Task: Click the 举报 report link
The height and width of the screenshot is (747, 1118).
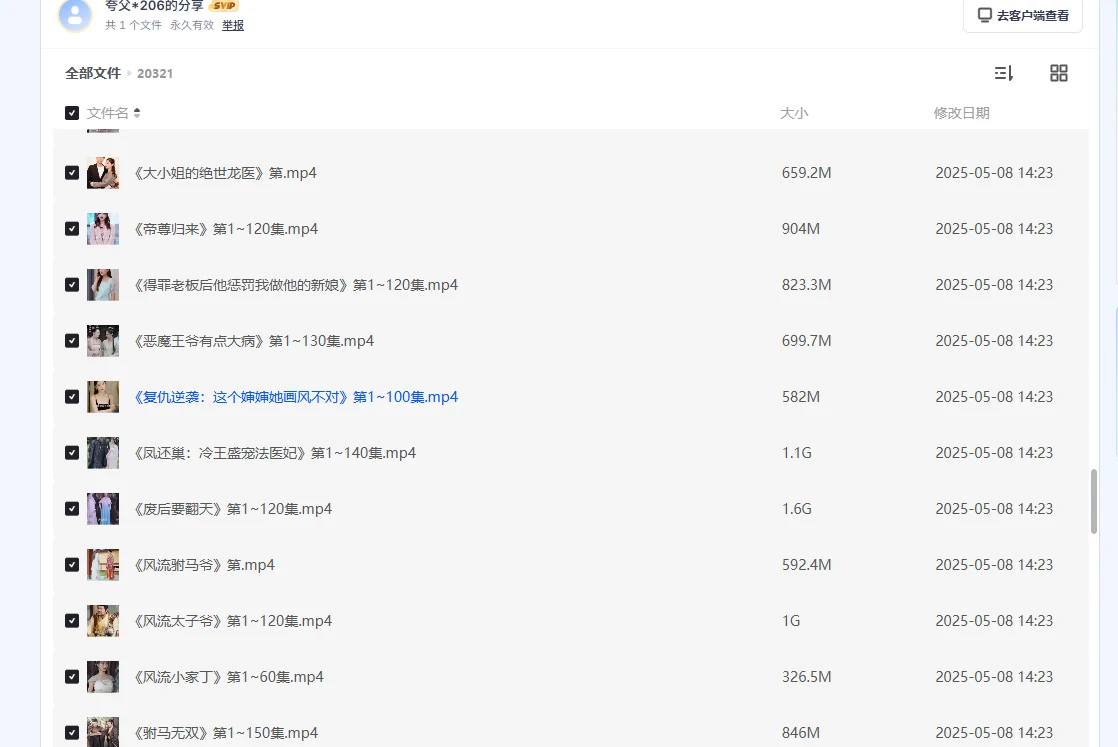Action: (x=232, y=25)
